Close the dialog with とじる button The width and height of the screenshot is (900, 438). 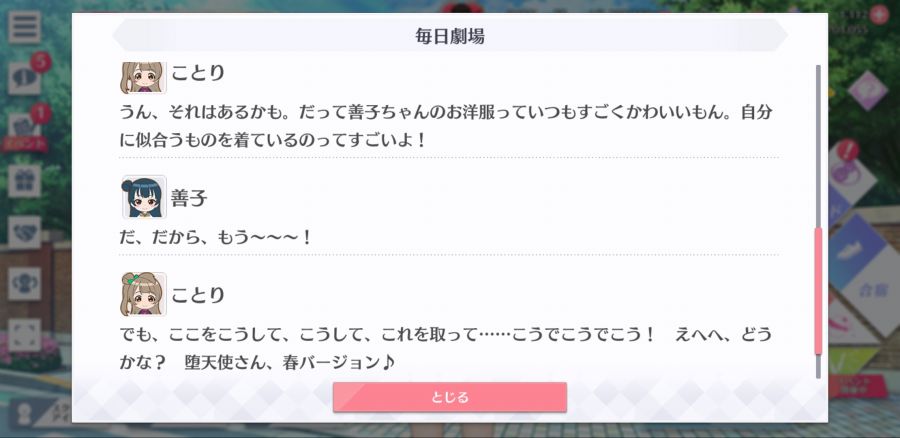point(449,397)
